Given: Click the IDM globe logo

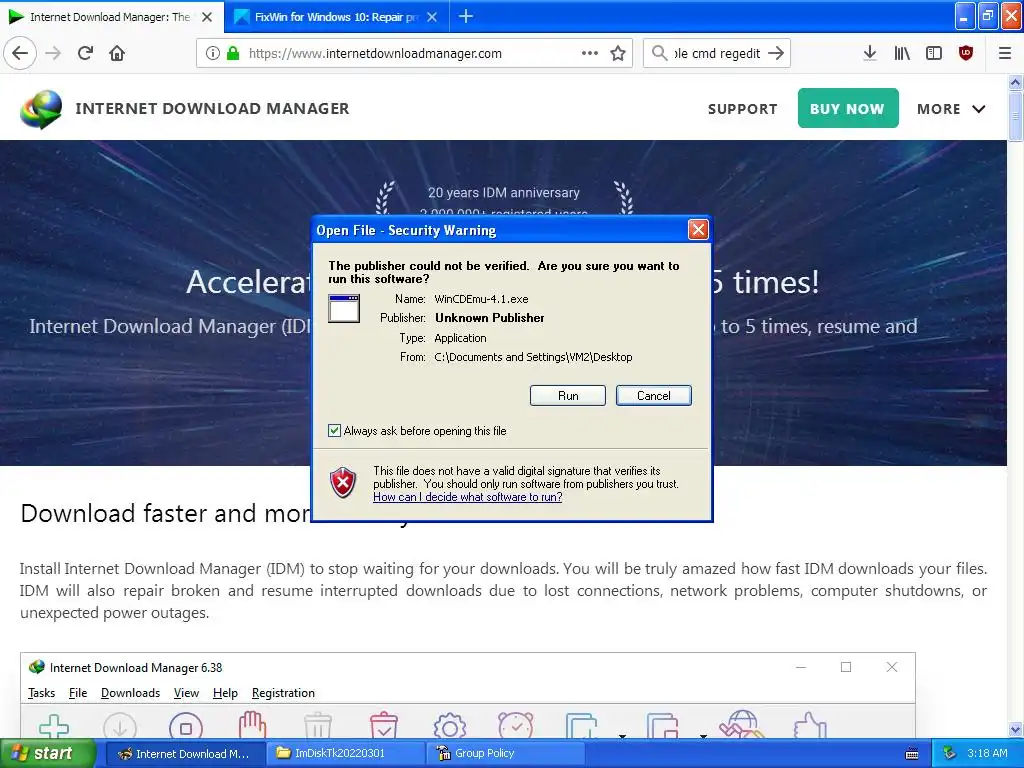Looking at the screenshot, I should click(41, 109).
